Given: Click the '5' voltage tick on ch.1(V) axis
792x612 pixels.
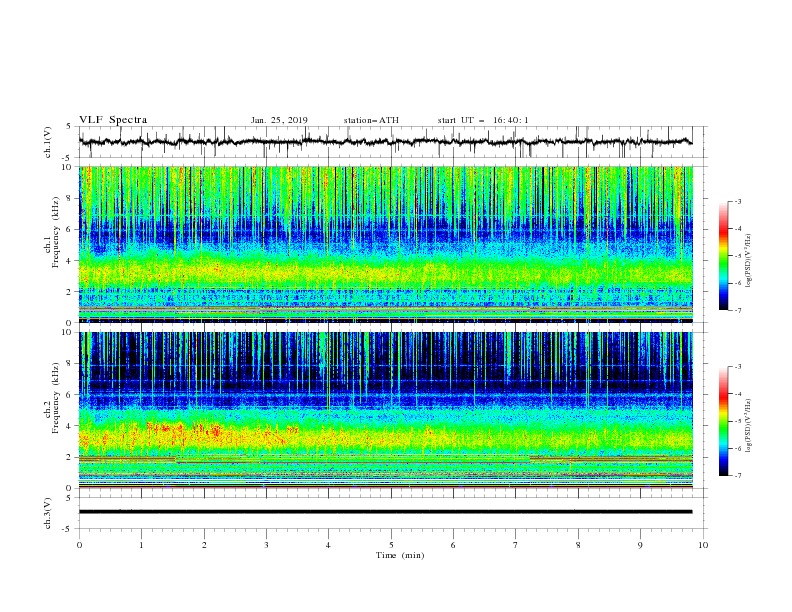Looking at the screenshot, I should [x=69, y=126].
